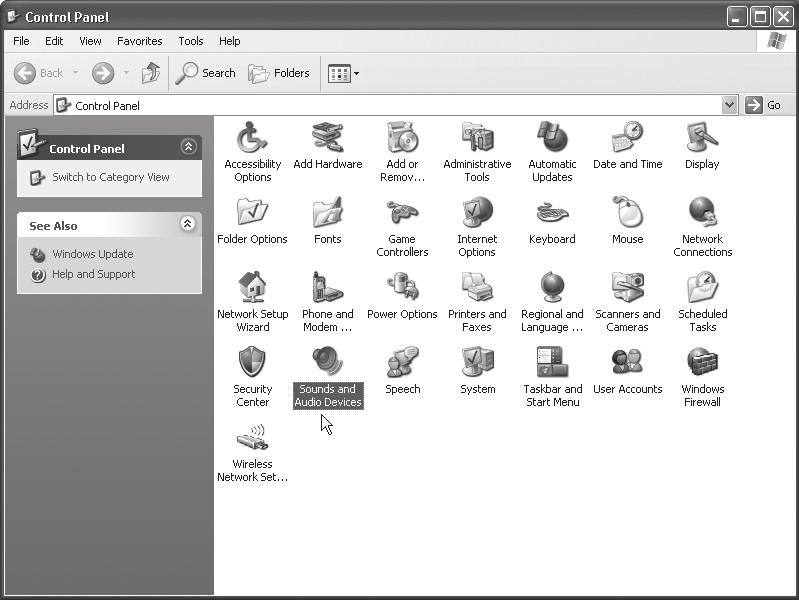
Task: Expand the Forward history dropdown arrow
Action: 126,73
